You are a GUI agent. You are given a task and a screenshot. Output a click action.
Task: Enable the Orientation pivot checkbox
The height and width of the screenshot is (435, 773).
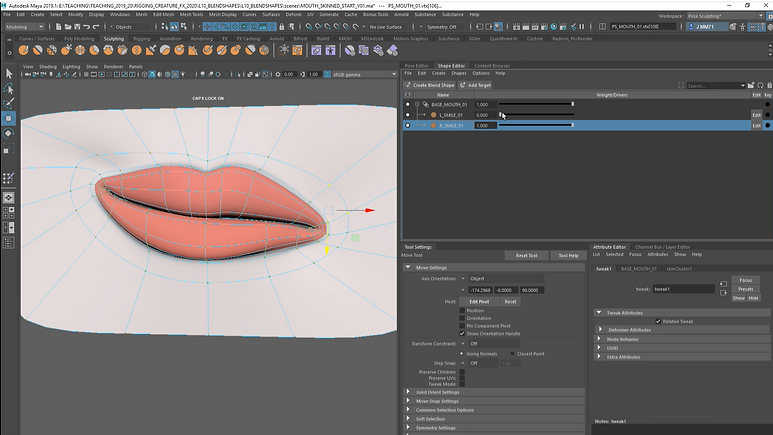pos(462,318)
